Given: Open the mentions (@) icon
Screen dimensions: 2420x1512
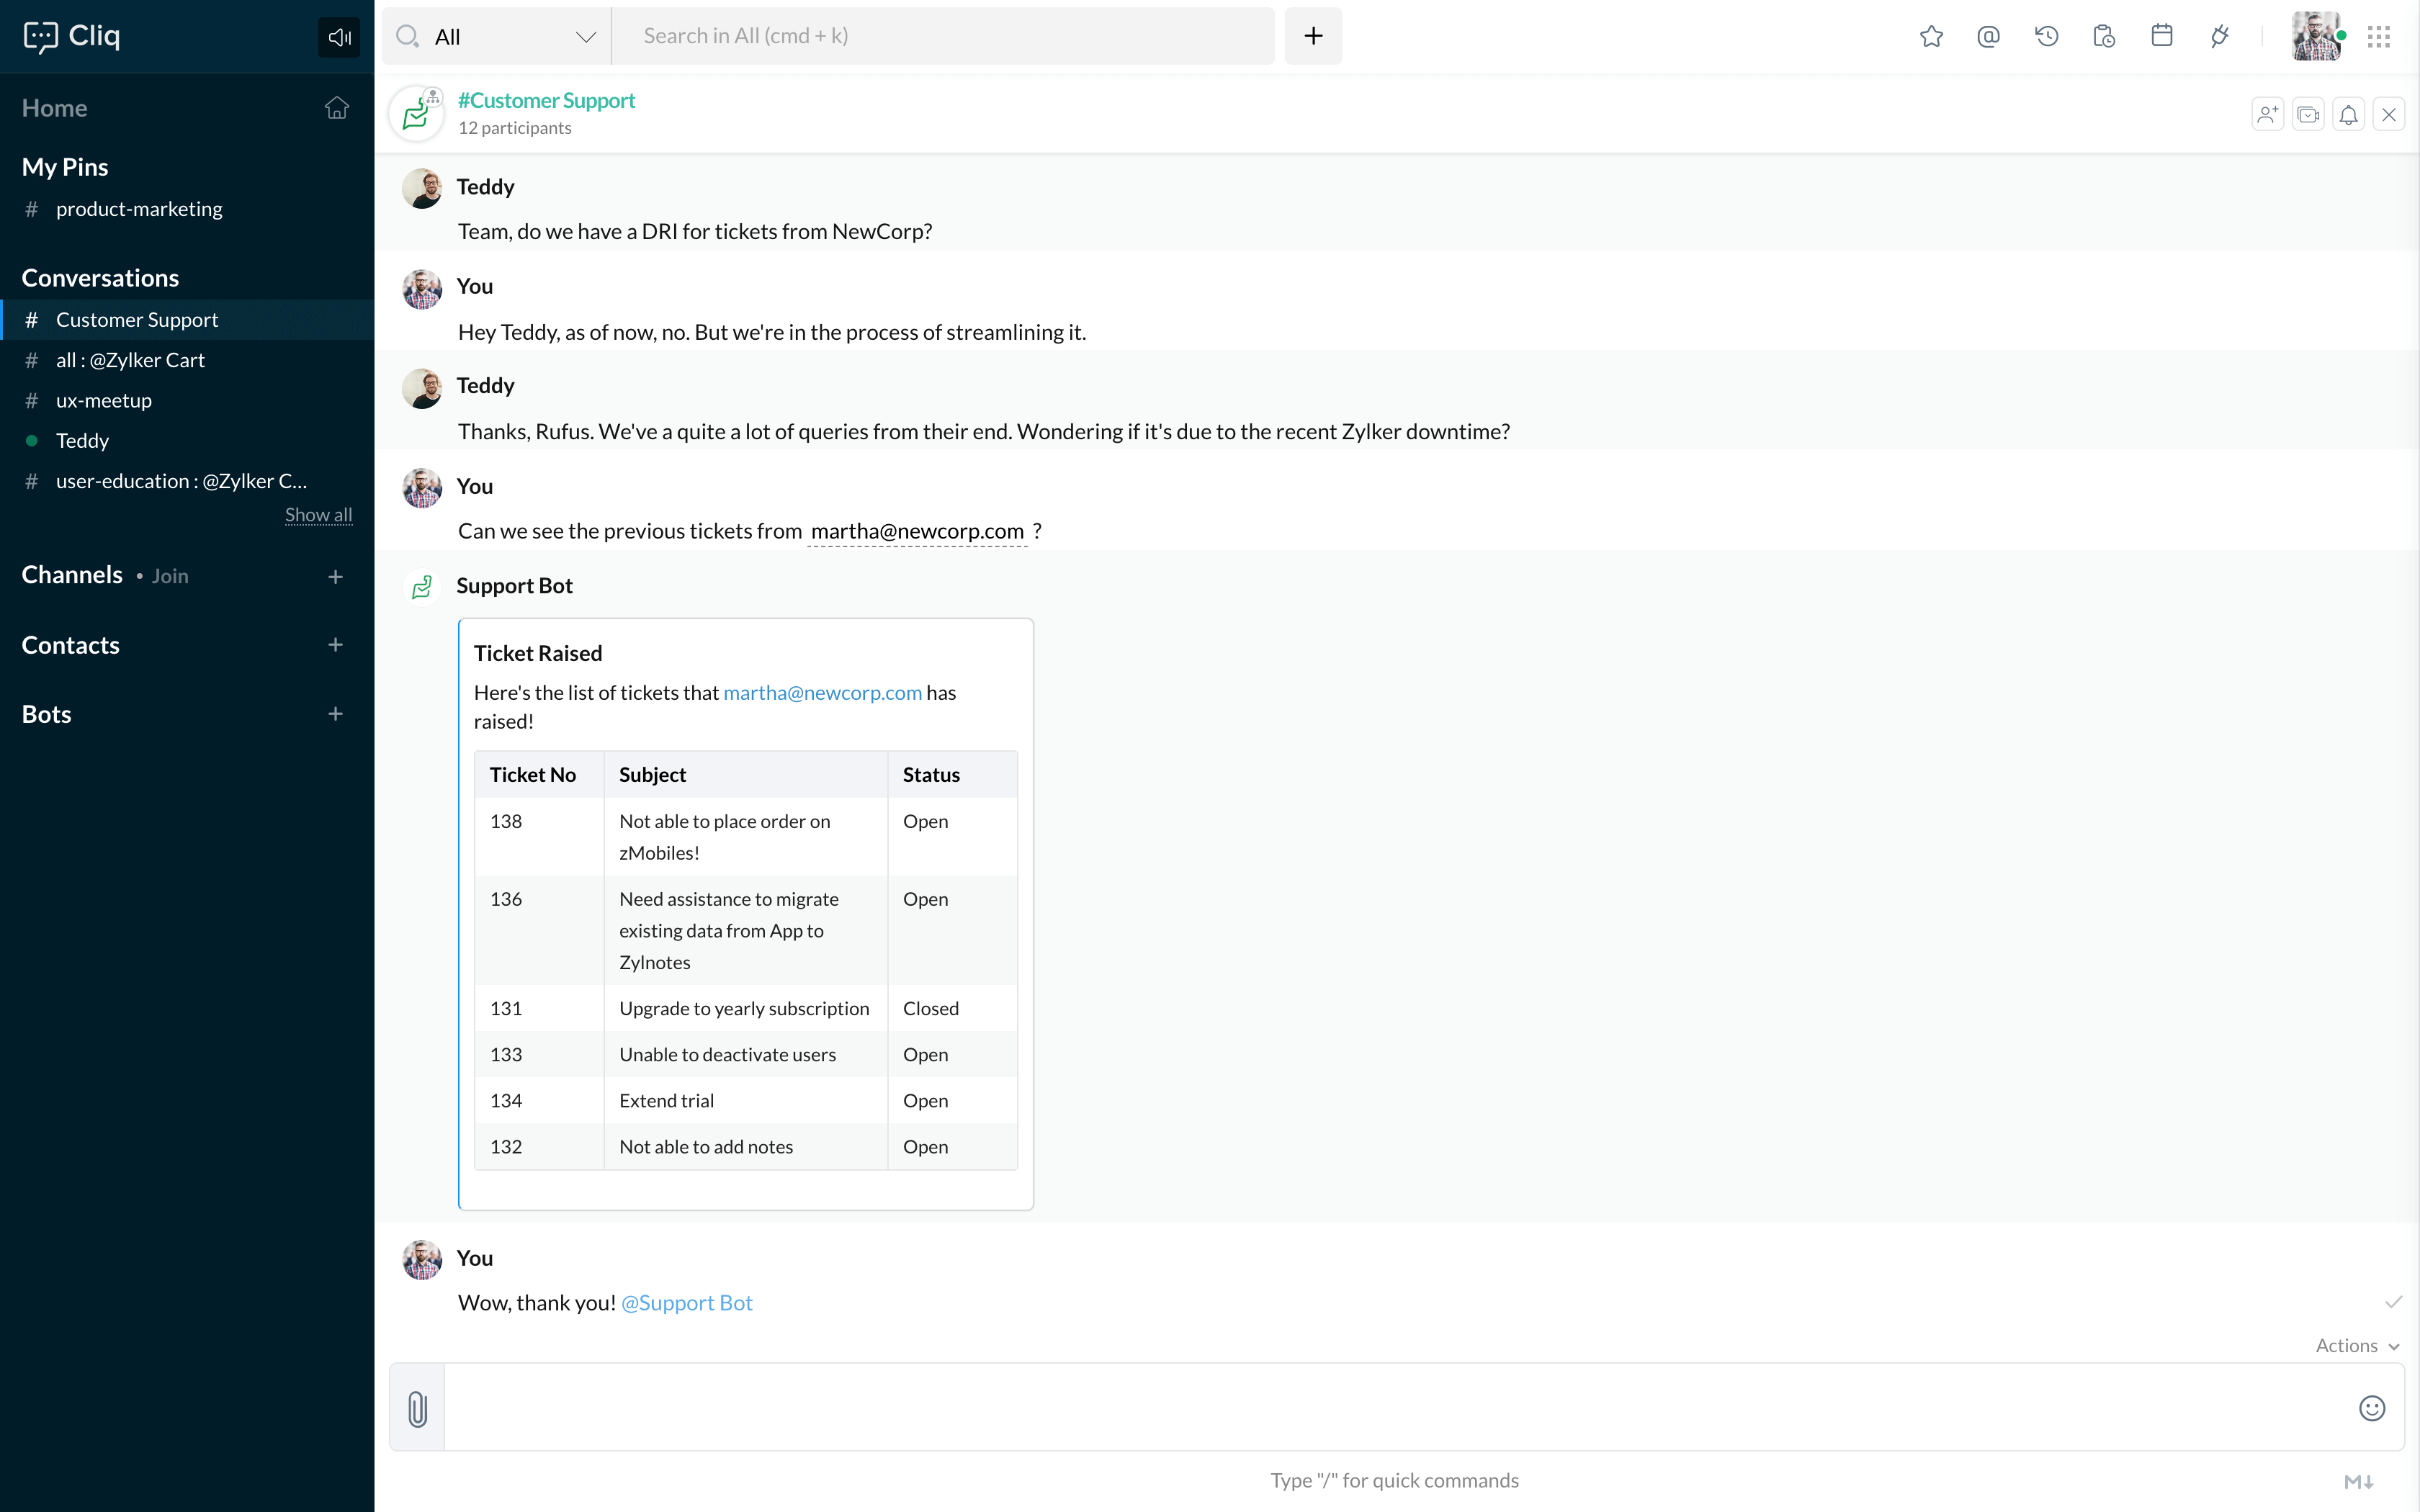Looking at the screenshot, I should tap(1988, 37).
